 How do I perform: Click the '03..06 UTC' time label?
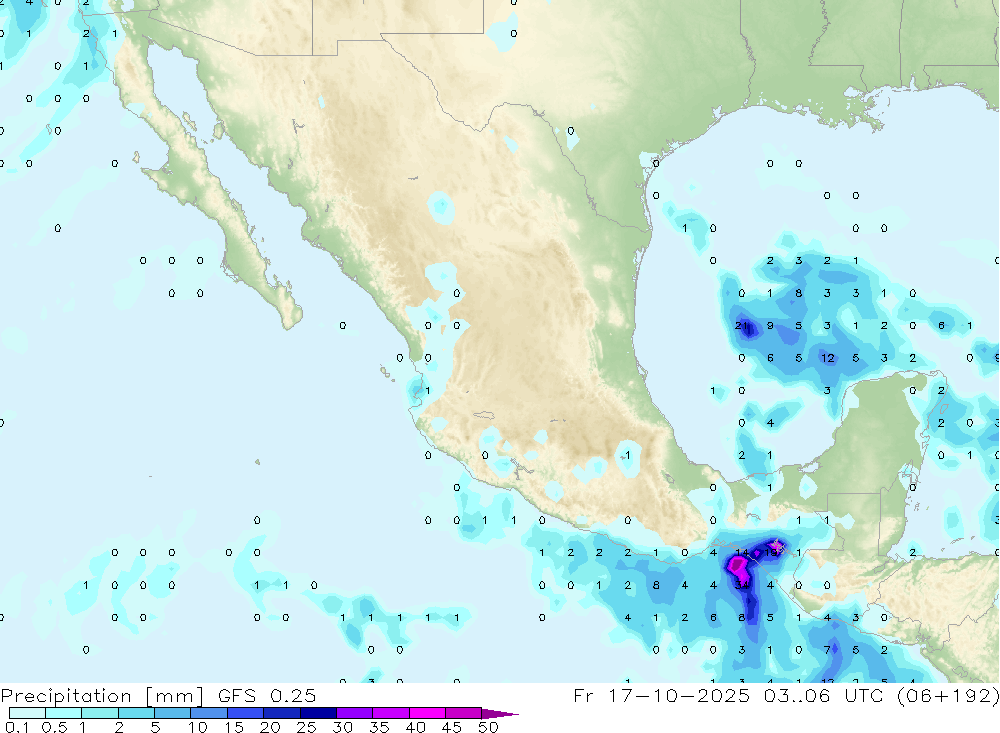point(823,695)
